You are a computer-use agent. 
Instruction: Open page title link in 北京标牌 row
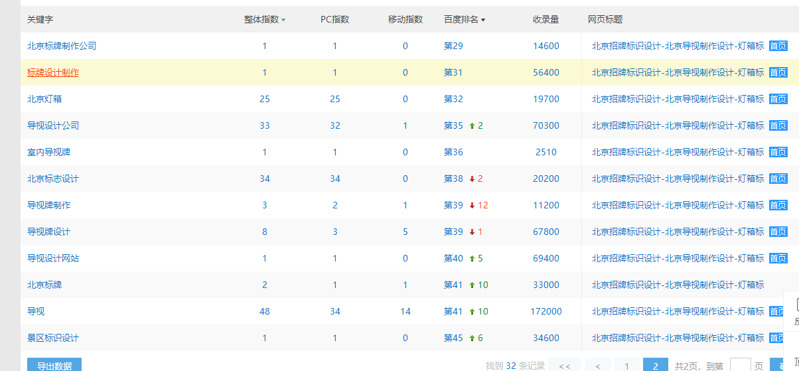(678, 284)
